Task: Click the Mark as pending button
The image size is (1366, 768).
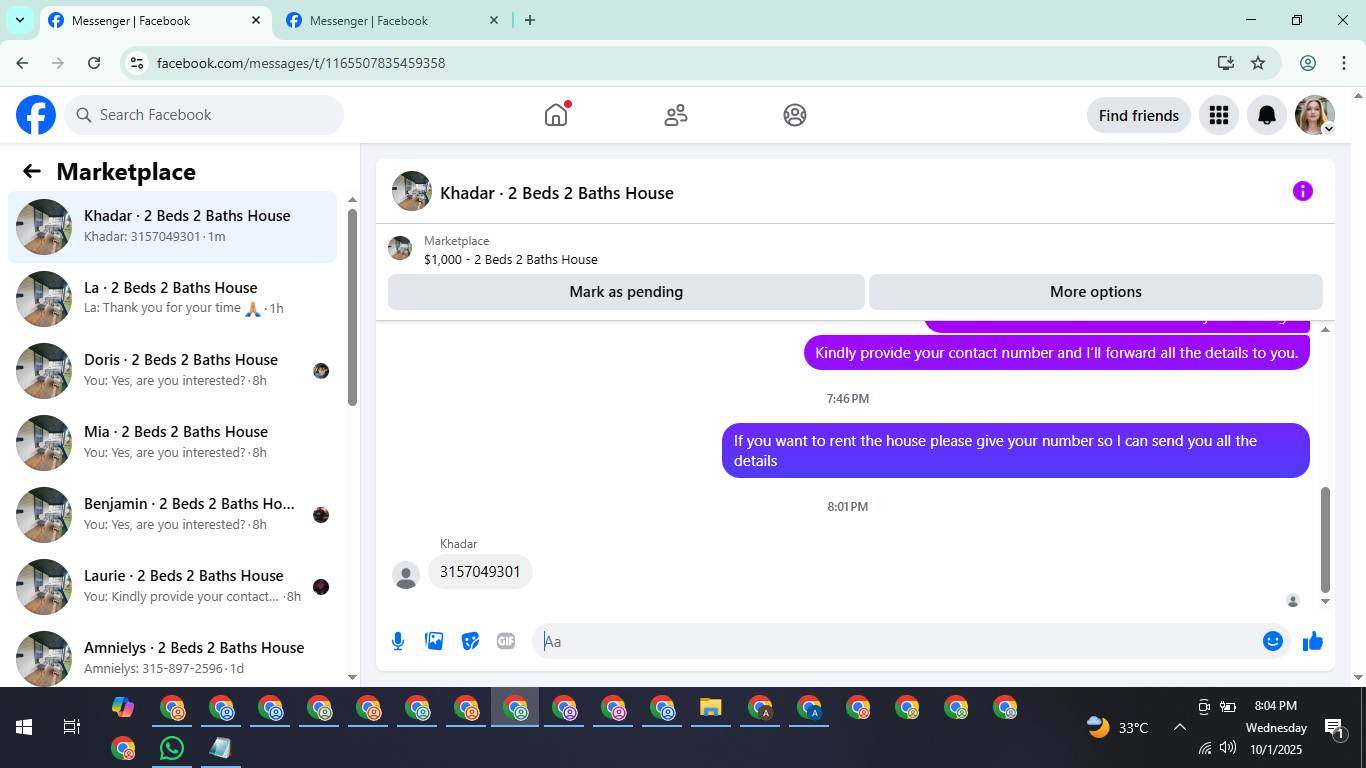Action: 626,292
